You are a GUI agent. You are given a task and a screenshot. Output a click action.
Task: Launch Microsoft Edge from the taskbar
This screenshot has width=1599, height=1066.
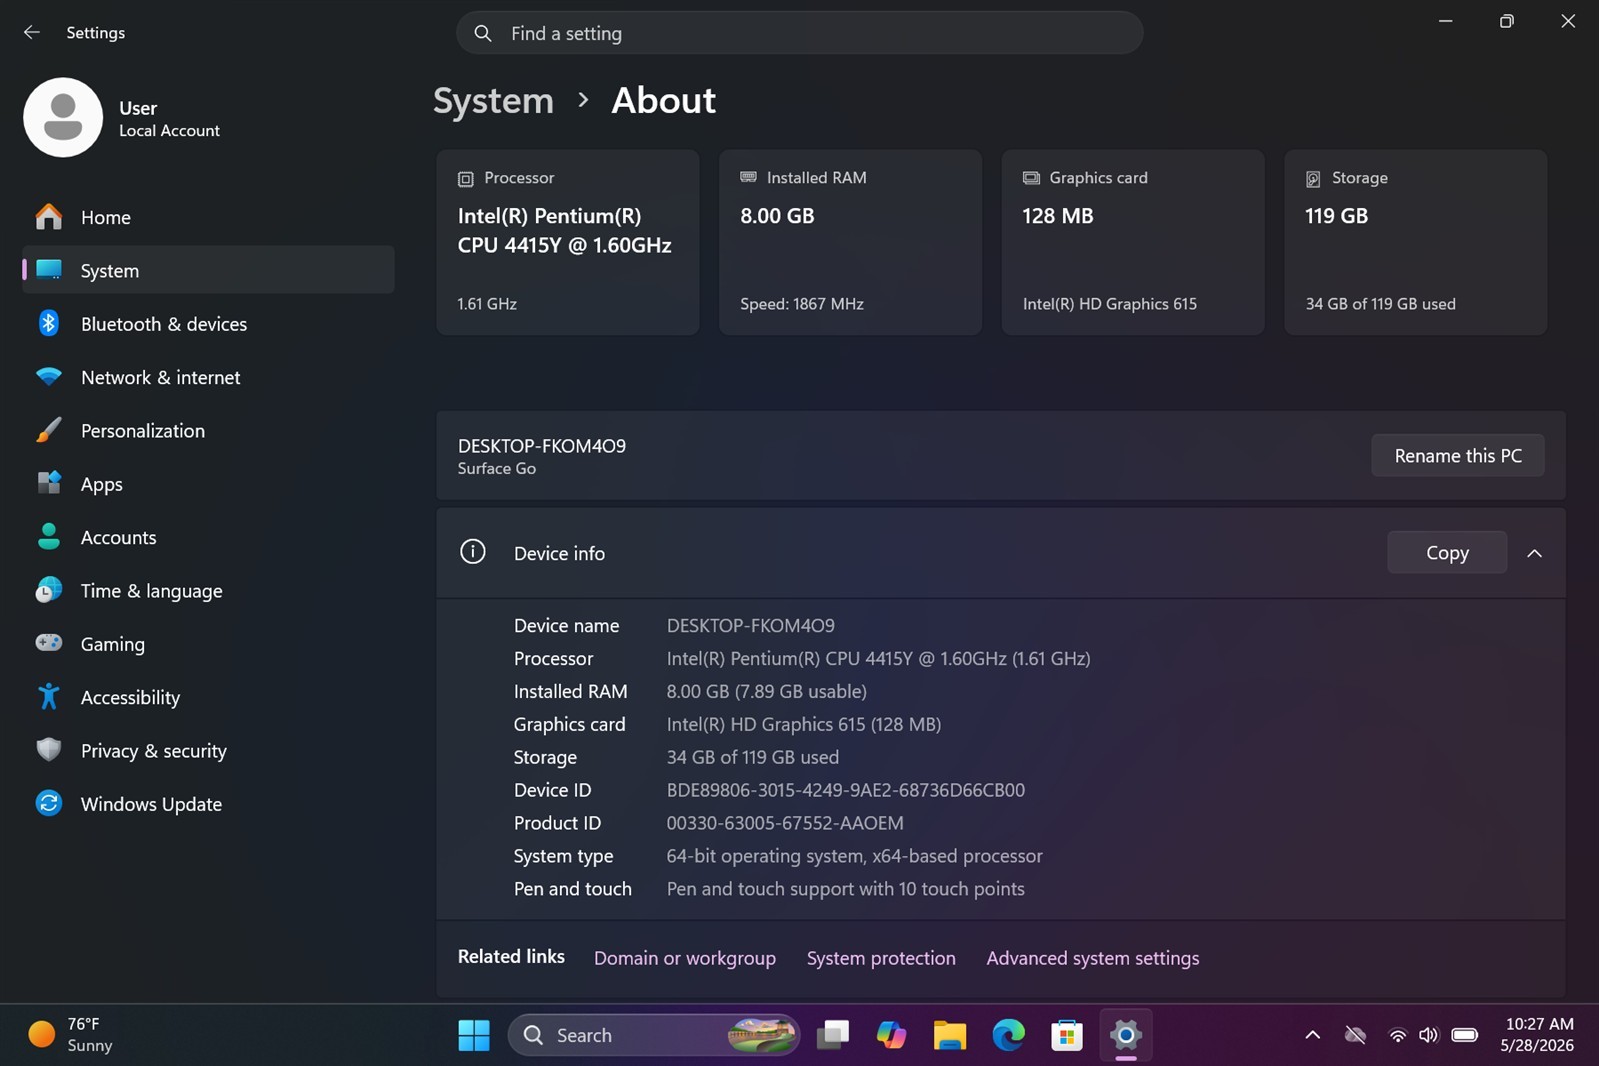pyautogui.click(x=1008, y=1035)
